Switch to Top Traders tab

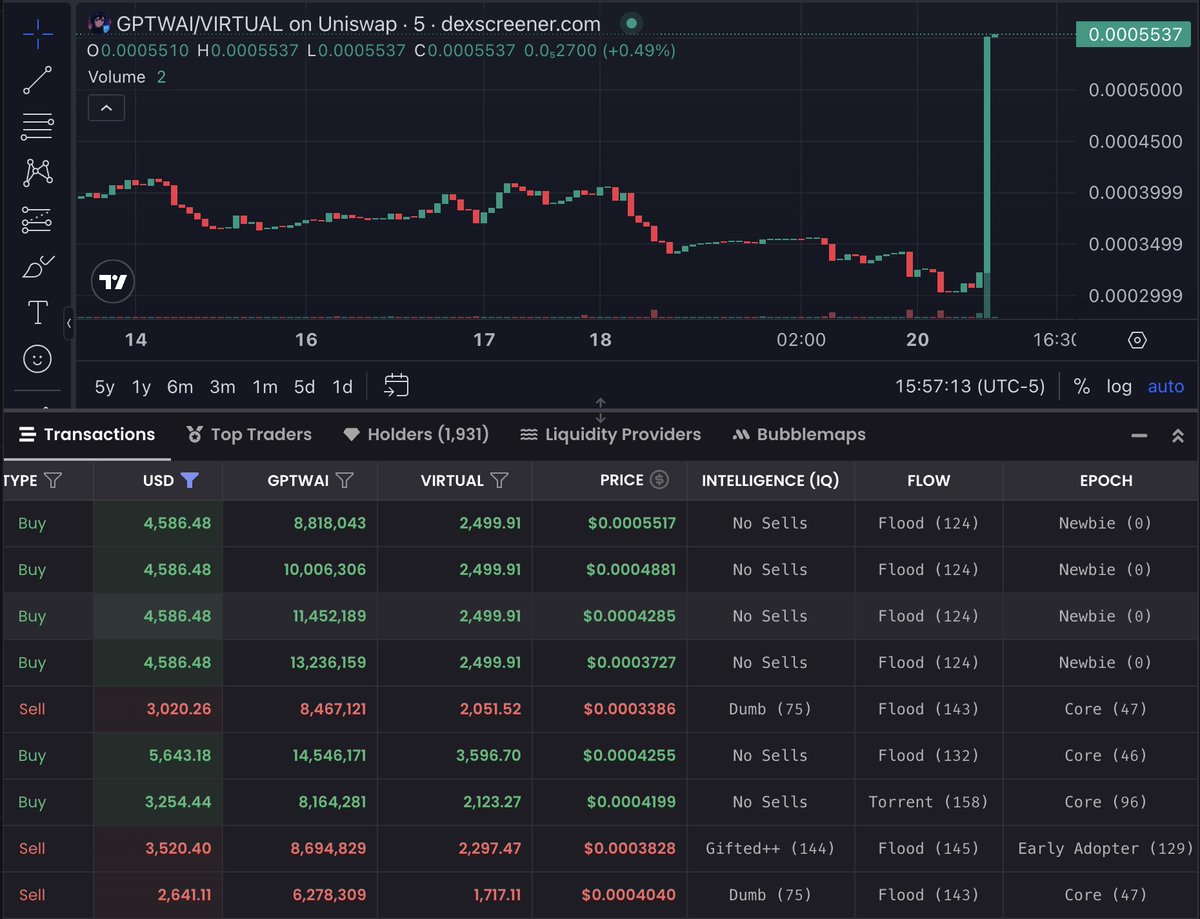click(x=249, y=434)
